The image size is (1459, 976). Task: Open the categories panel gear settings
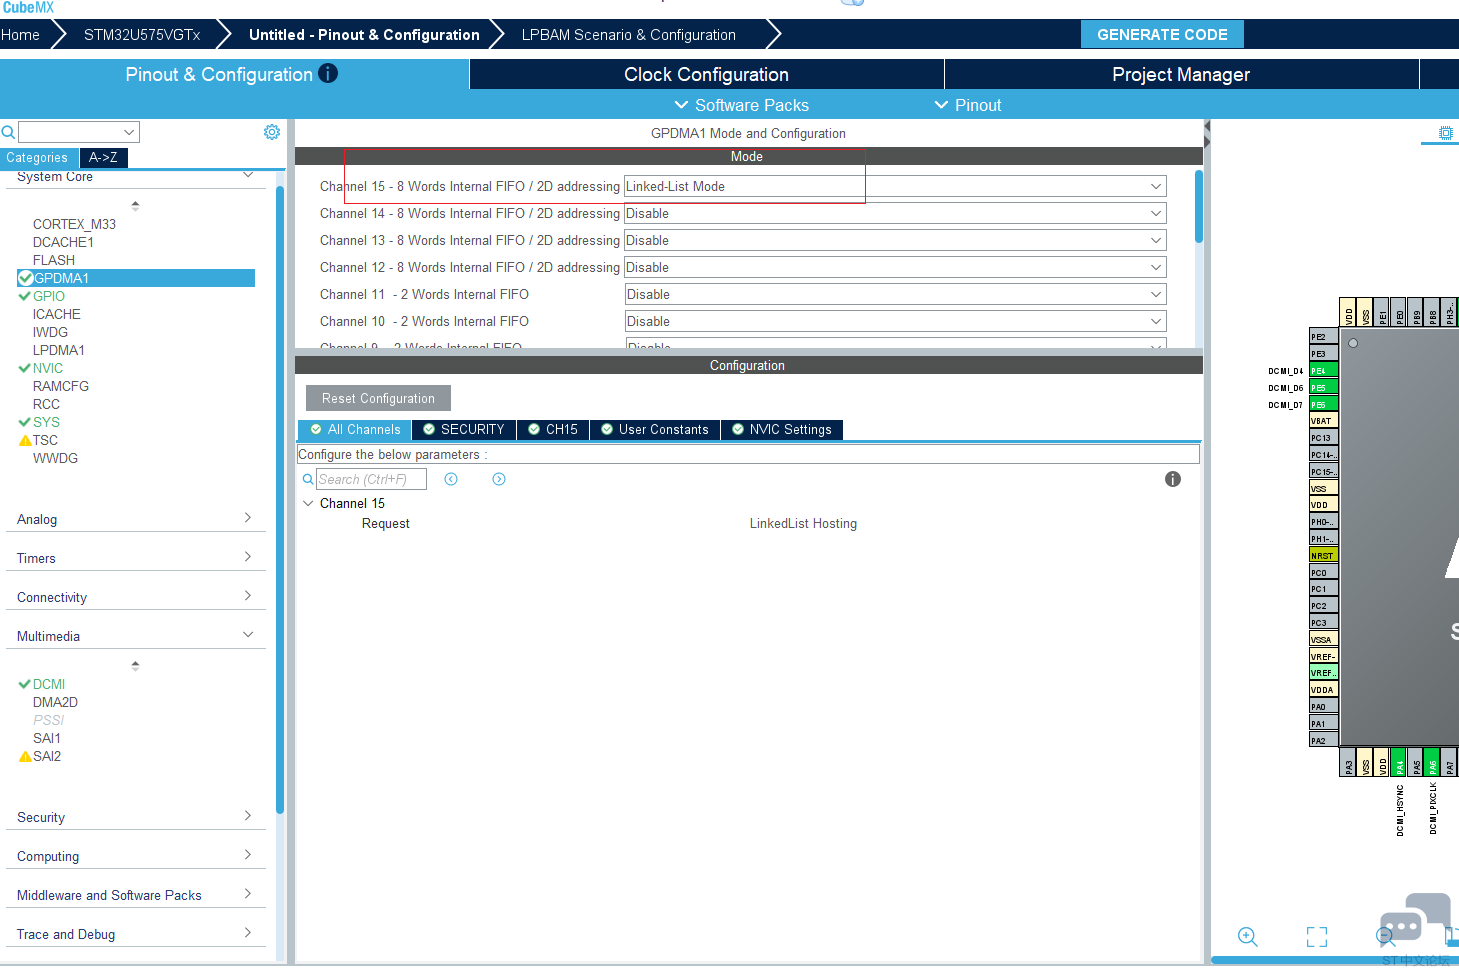pos(271,132)
